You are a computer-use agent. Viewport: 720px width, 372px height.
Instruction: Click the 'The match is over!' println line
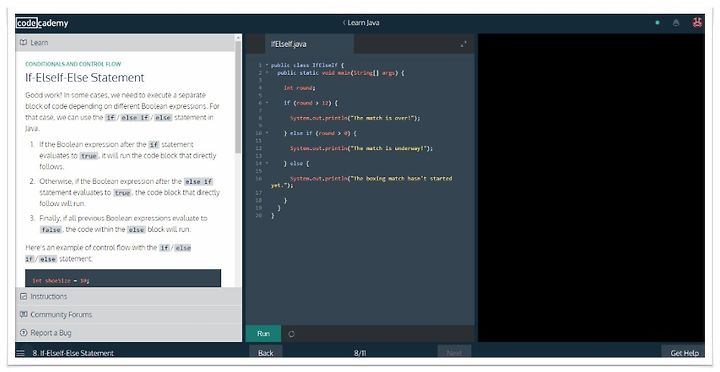(355, 118)
